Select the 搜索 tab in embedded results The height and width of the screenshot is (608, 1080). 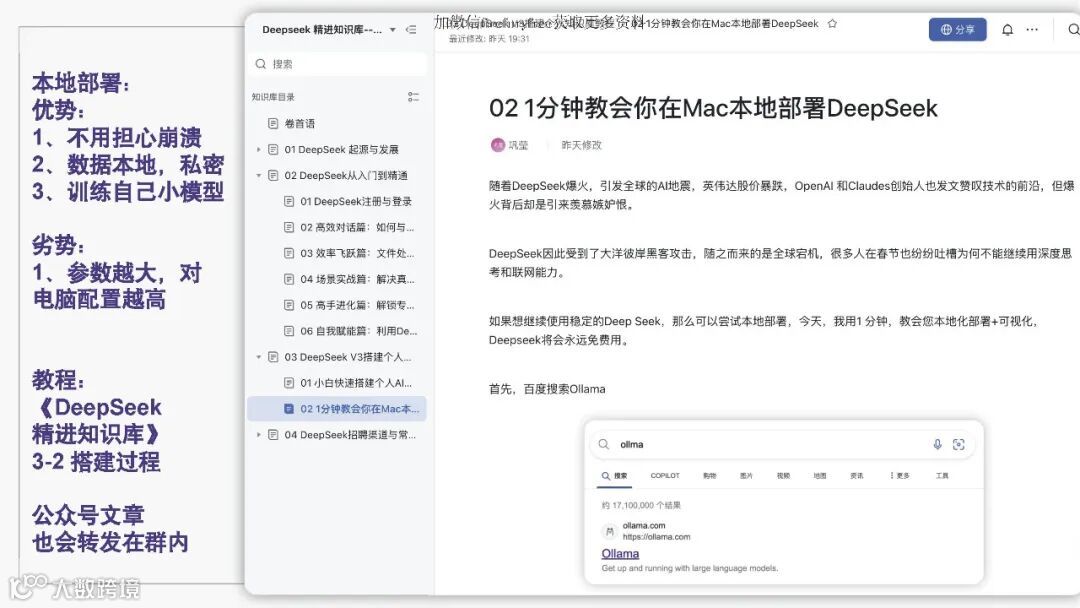[x=614, y=476]
